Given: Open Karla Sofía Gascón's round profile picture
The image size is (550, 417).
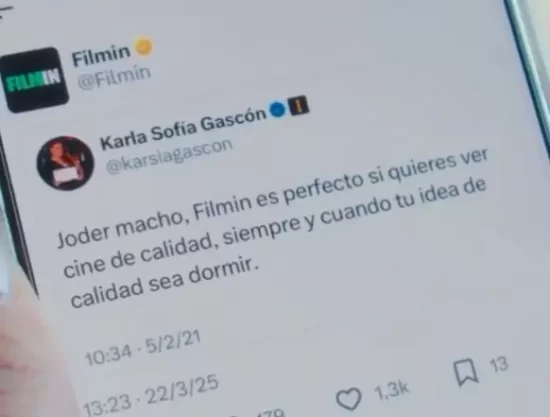Looking at the screenshot, I should 66,163.
